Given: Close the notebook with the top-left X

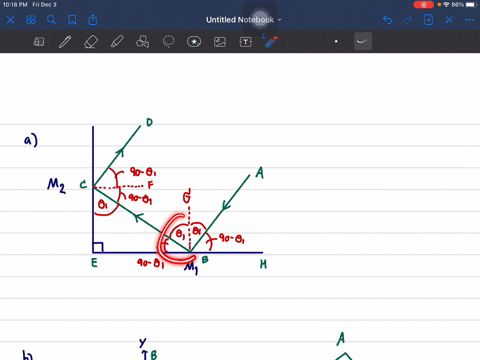Looking at the screenshot, I should 10,20.
